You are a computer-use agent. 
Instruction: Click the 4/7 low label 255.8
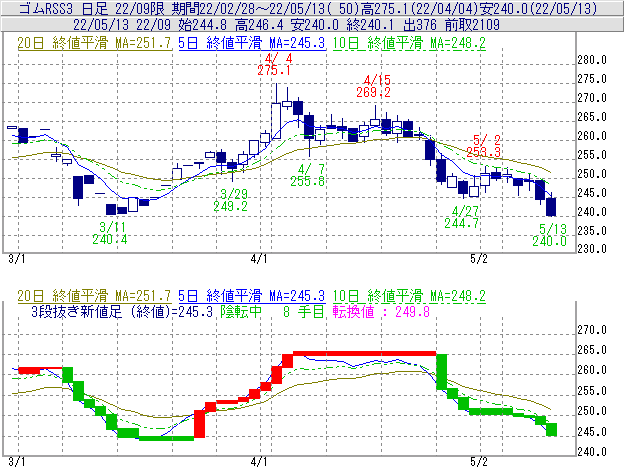307,181
